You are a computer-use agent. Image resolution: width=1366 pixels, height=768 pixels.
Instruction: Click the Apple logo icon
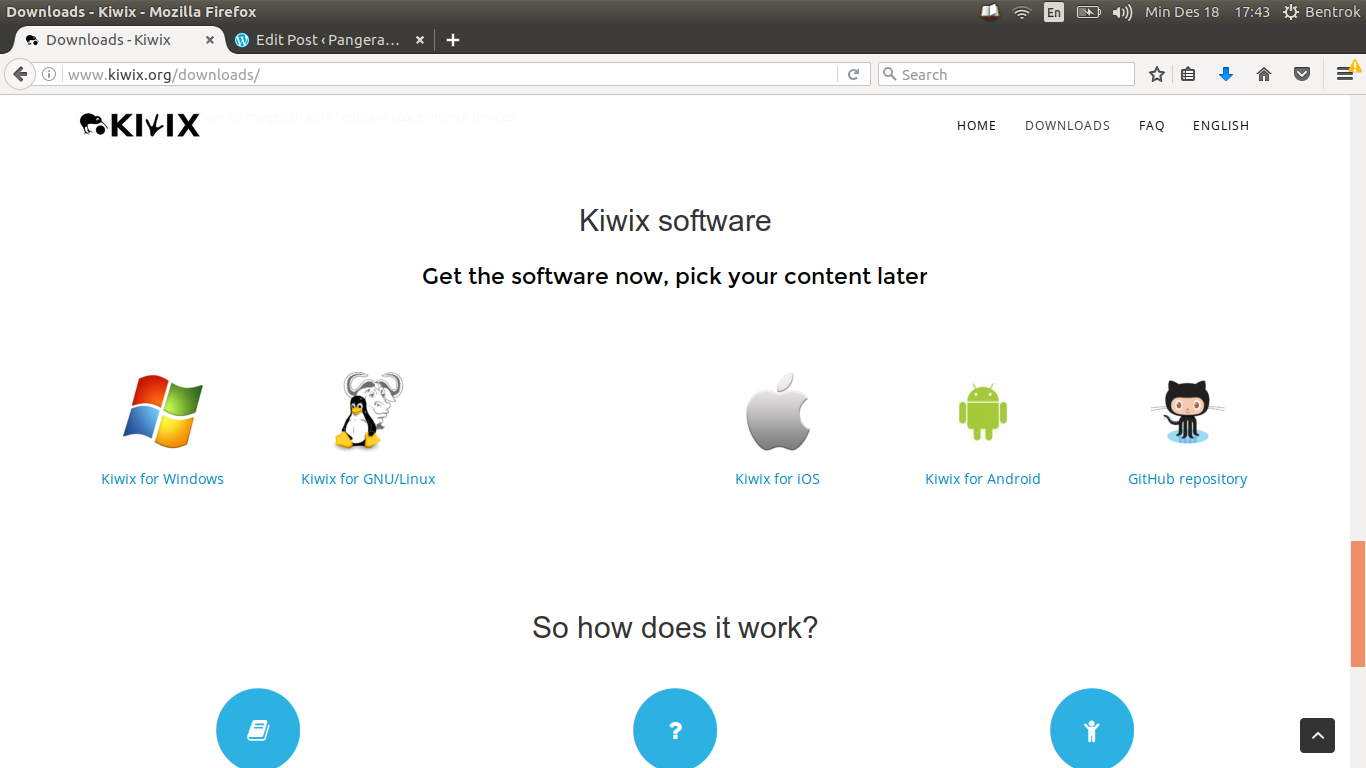point(777,412)
